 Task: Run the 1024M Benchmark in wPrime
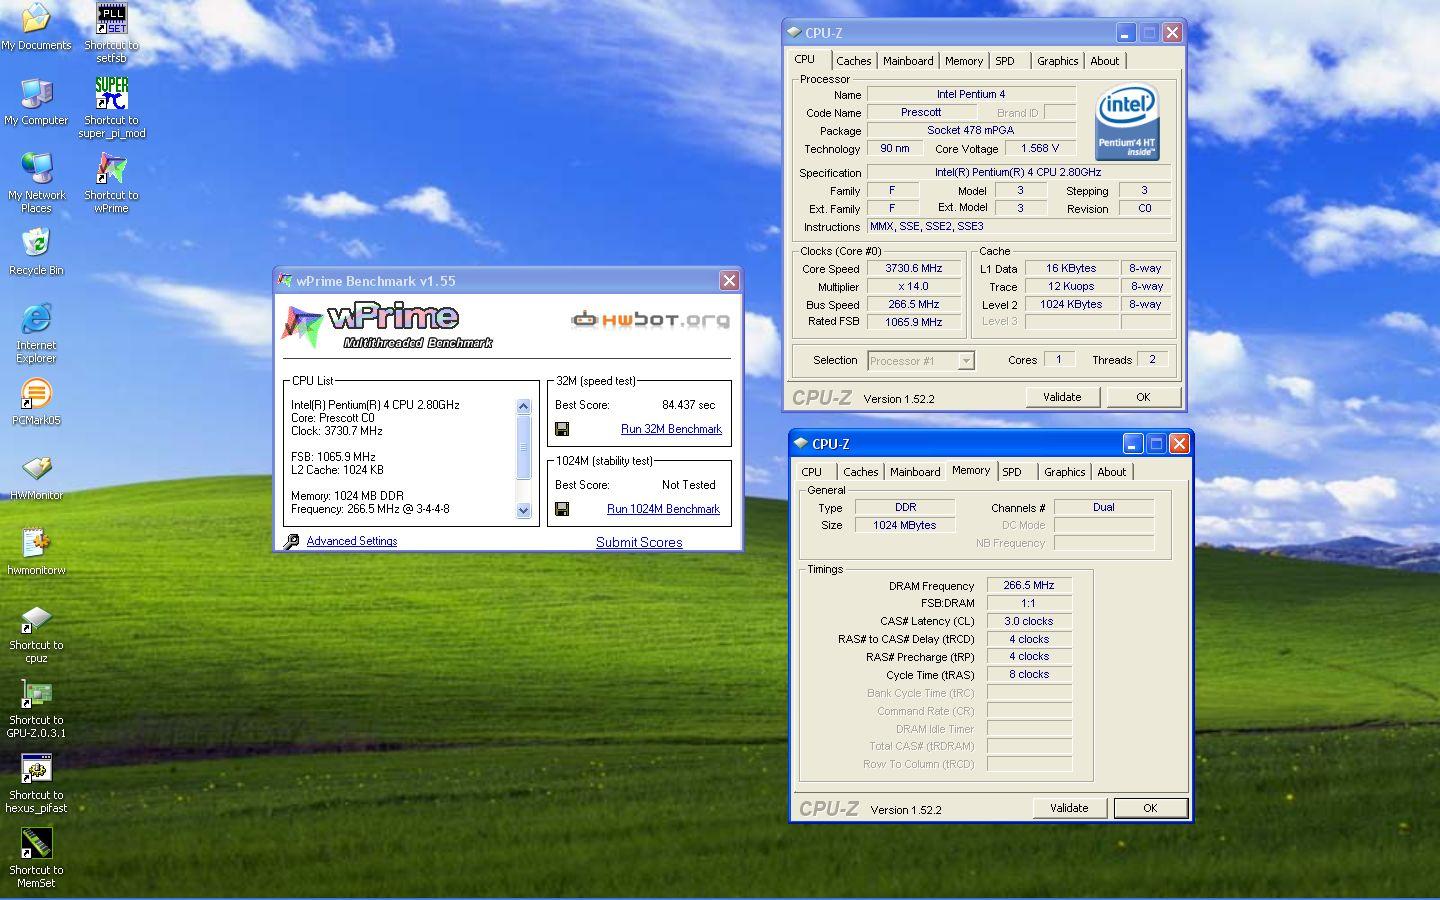[x=663, y=509]
